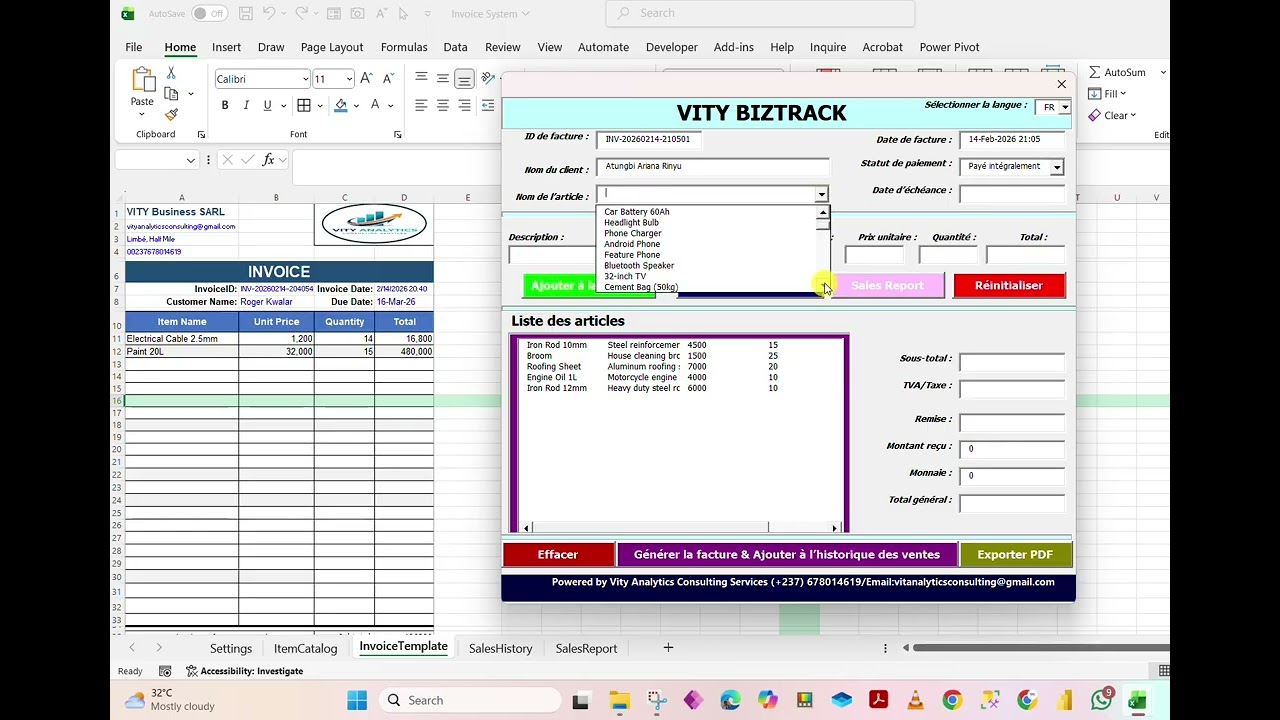Click the Copy icon in Clipboard group

click(171, 94)
